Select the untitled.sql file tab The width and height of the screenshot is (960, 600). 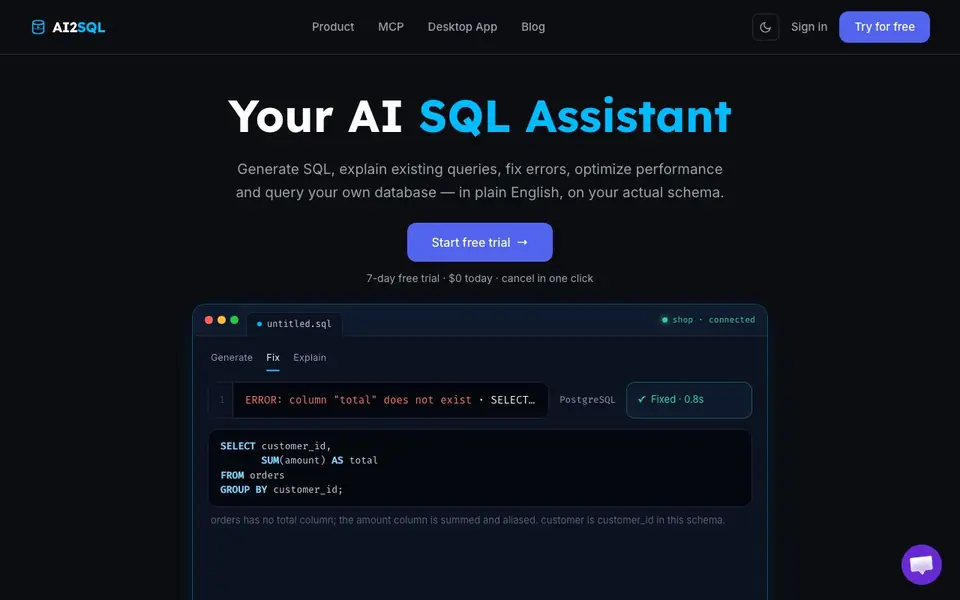click(294, 324)
